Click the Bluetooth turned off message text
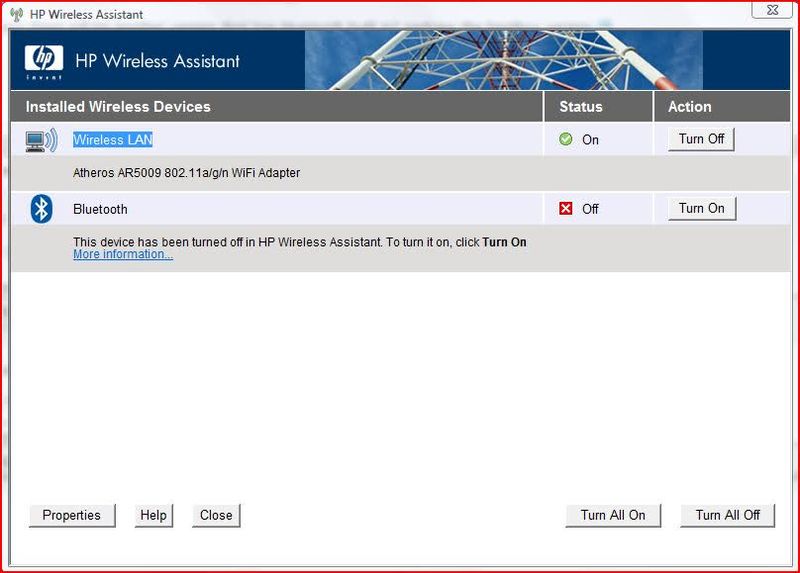 pos(299,242)
